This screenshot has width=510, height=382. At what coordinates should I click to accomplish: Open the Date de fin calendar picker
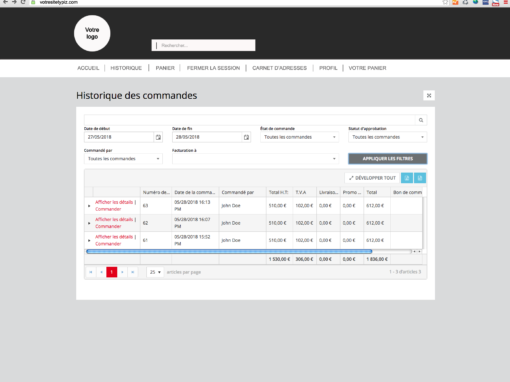pyautogui.click(x=246, y=137)
